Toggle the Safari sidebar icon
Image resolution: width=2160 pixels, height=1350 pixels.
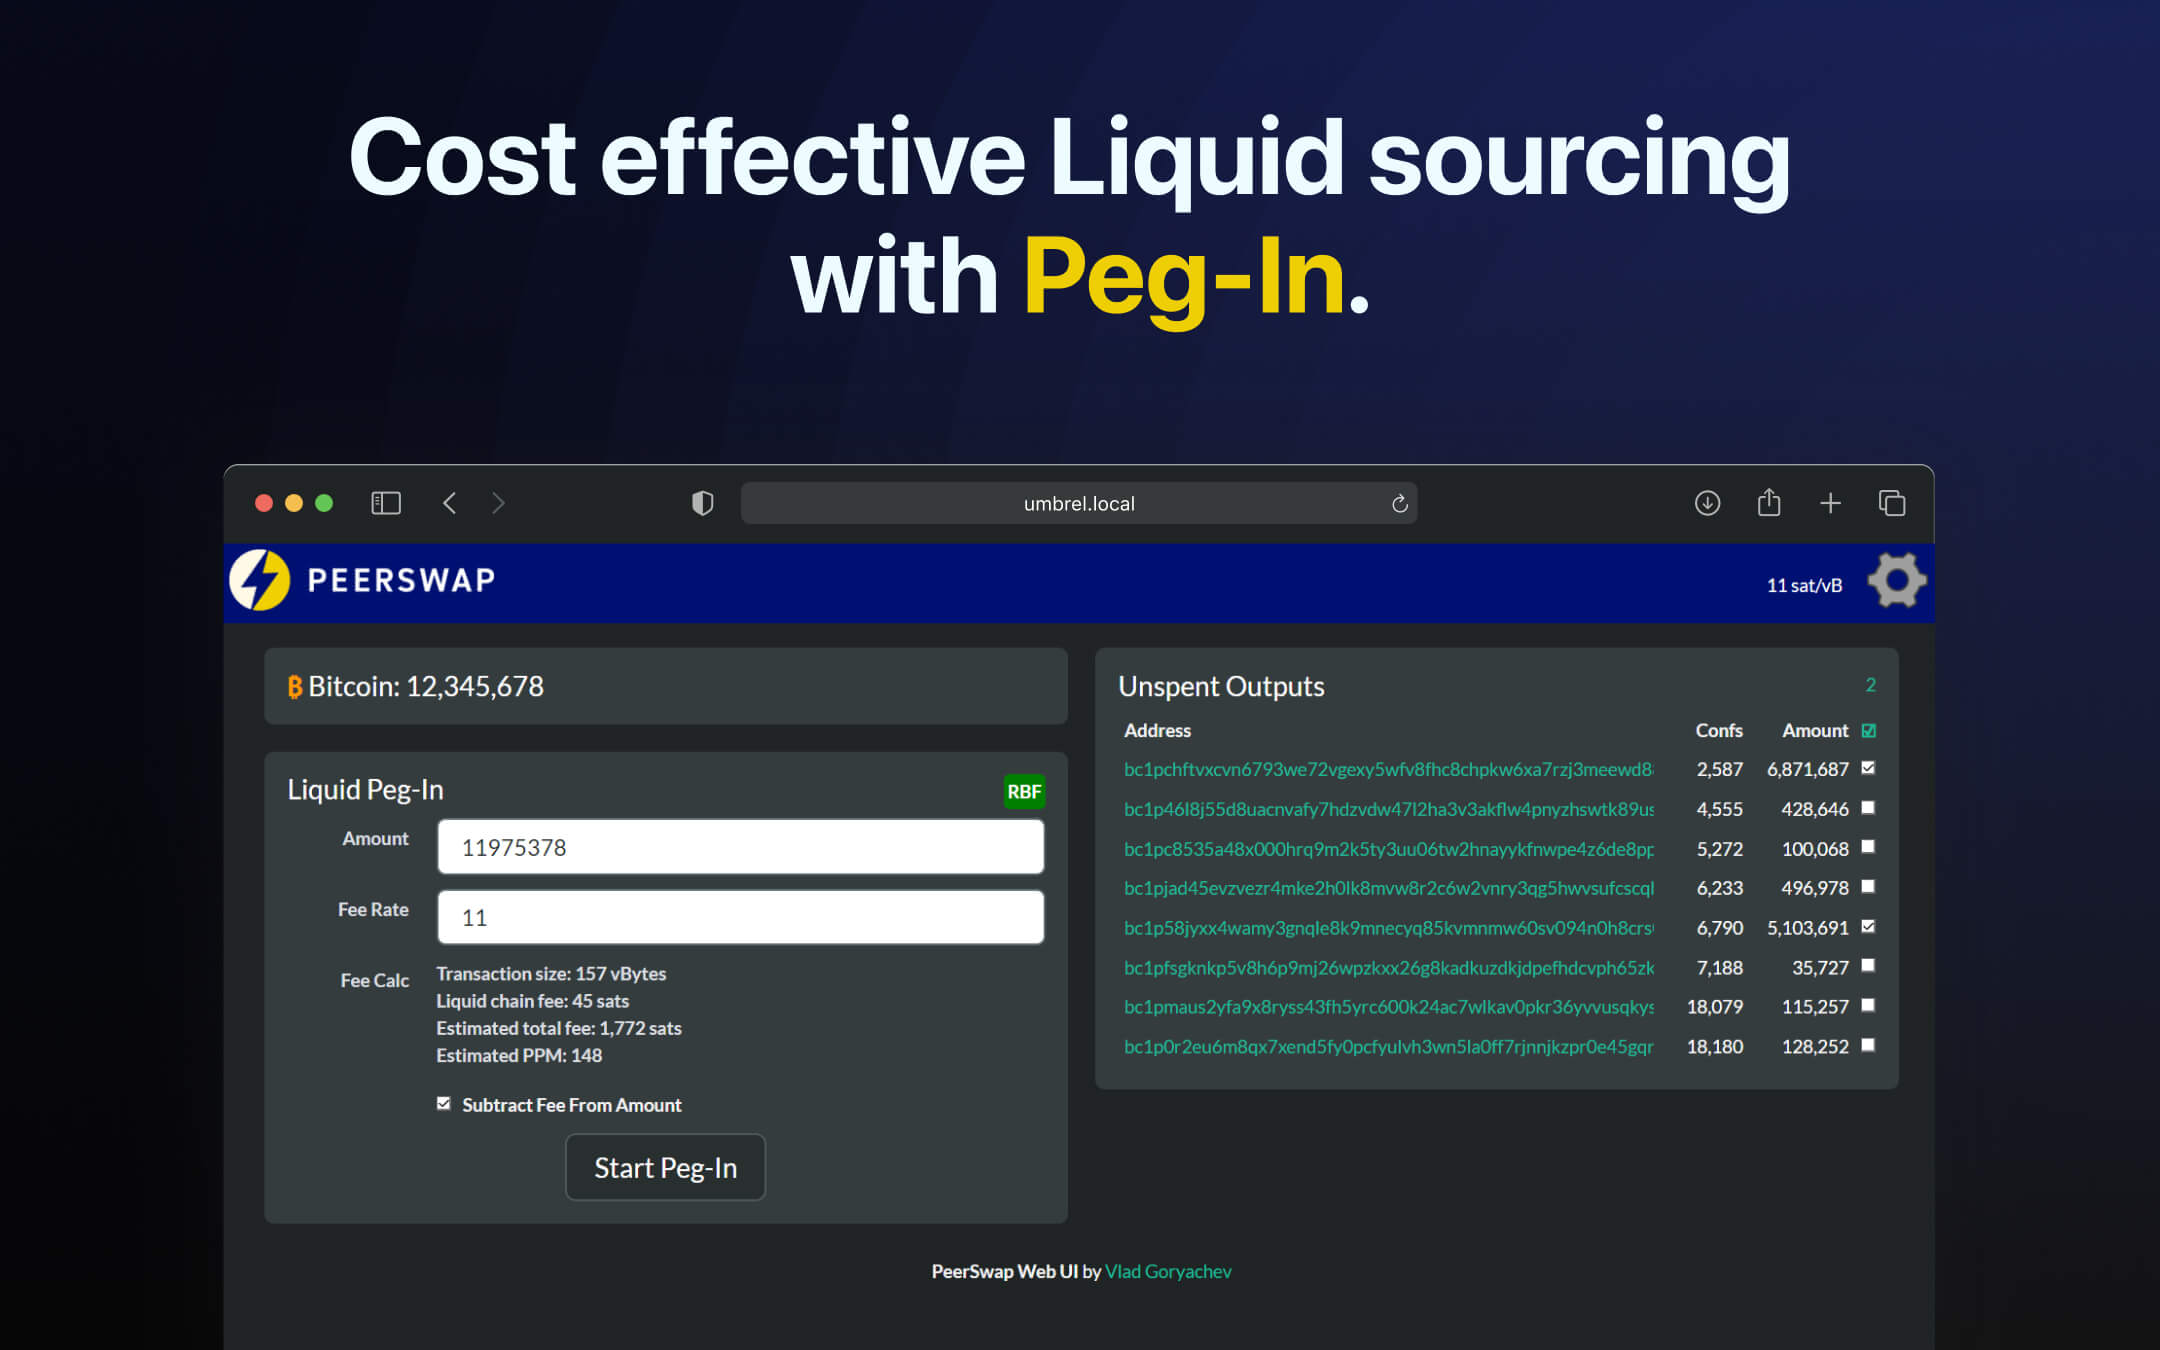tap(386, 503)
